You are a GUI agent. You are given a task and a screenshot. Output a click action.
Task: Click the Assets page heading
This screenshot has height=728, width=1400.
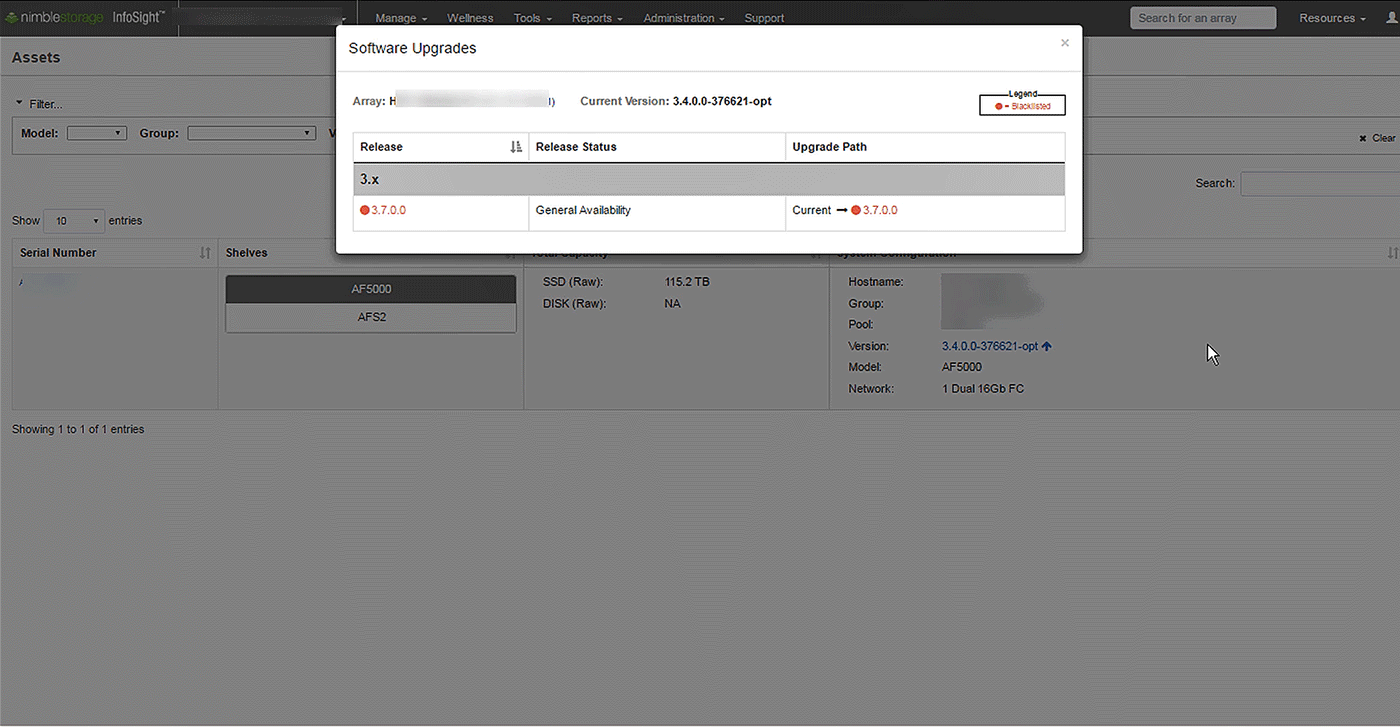pyautogui.click(x=36, y=58)
